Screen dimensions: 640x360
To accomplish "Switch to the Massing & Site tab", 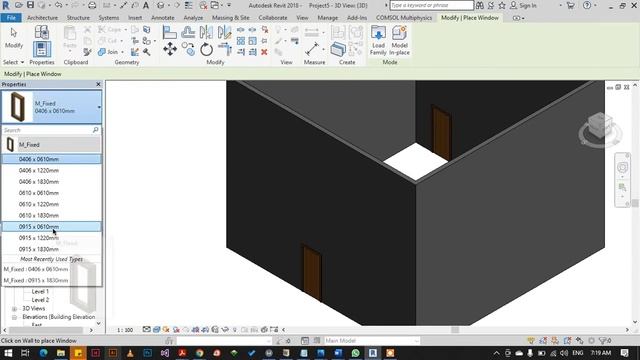I will click(231, 18).
